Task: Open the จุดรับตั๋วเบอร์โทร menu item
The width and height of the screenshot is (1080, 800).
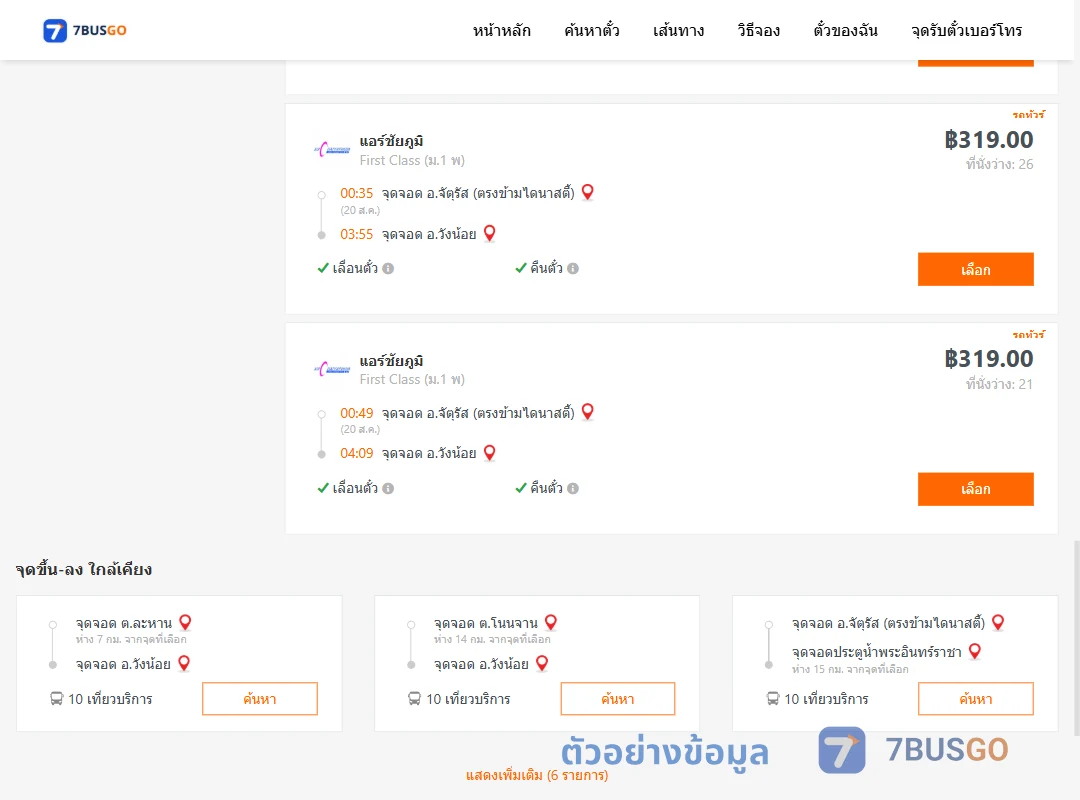Action: pos(966,30)
